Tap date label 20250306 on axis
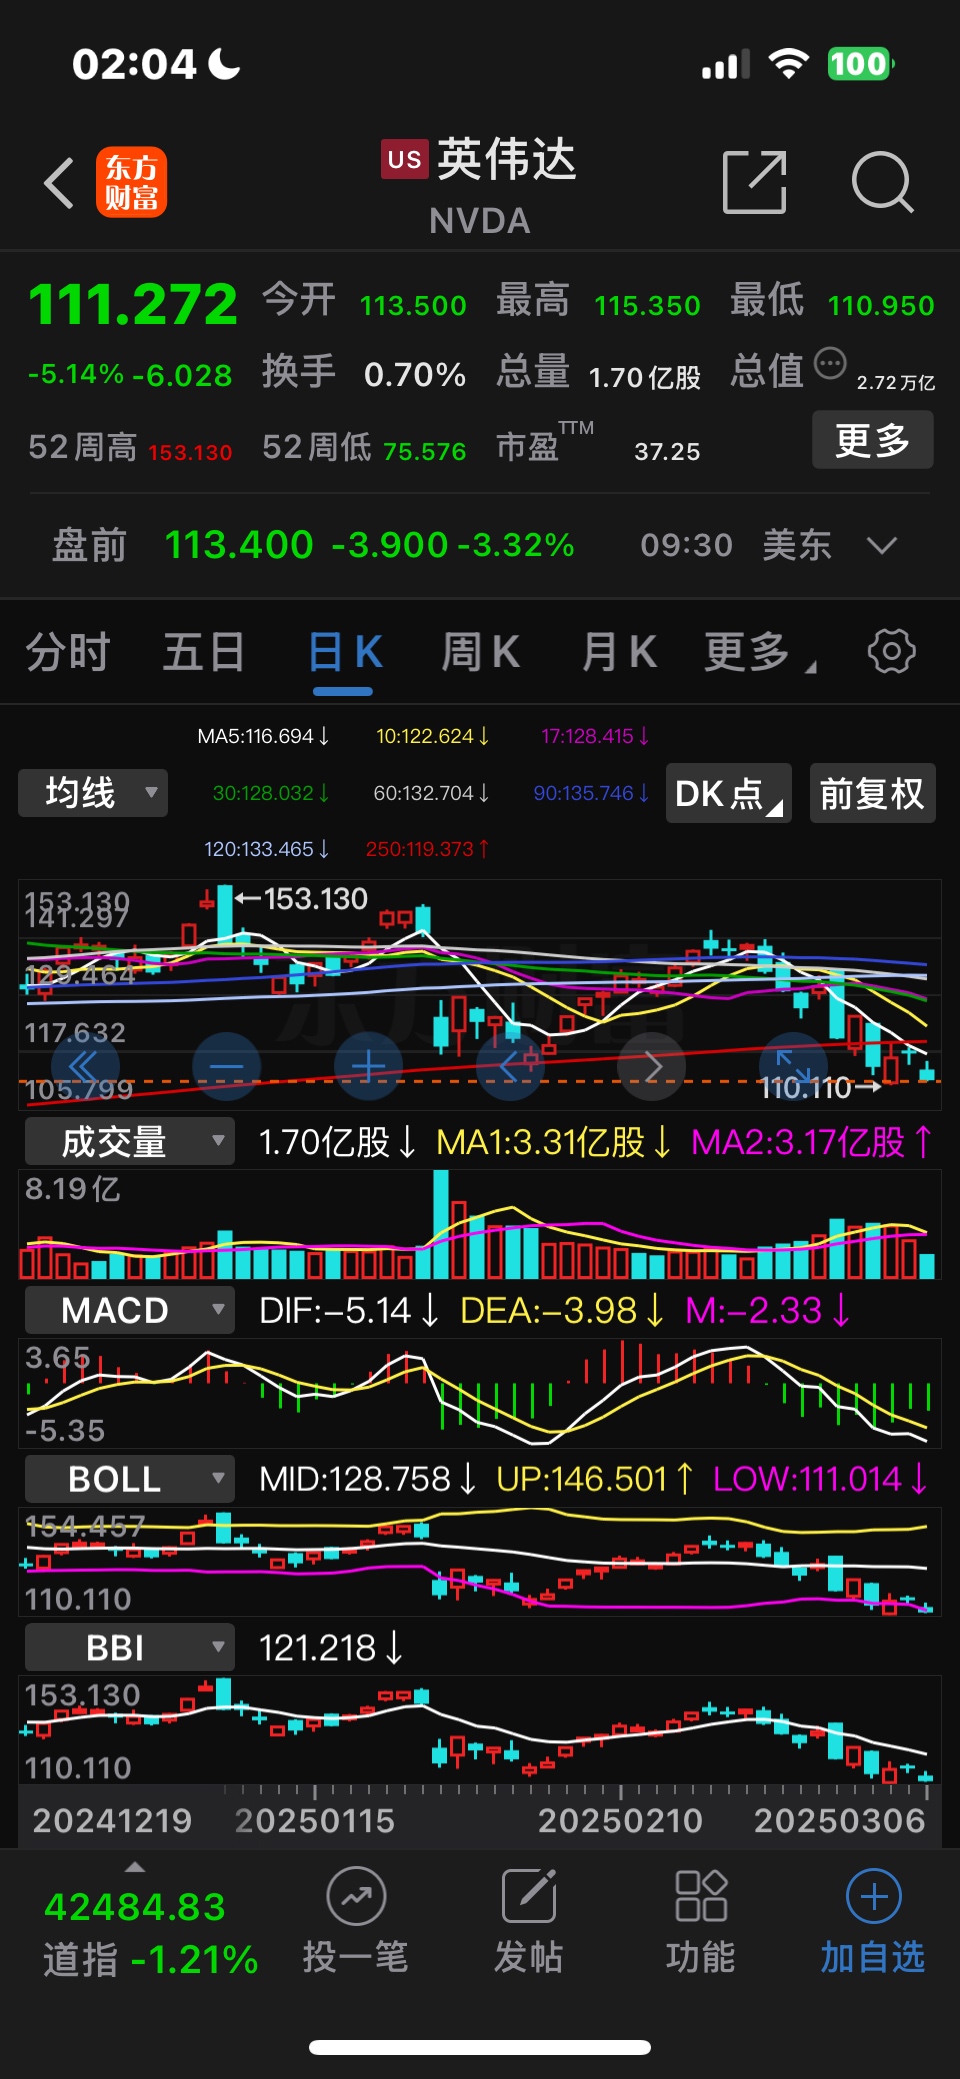This screenshot has height=2079, width=960. (x=839, y=1820)
